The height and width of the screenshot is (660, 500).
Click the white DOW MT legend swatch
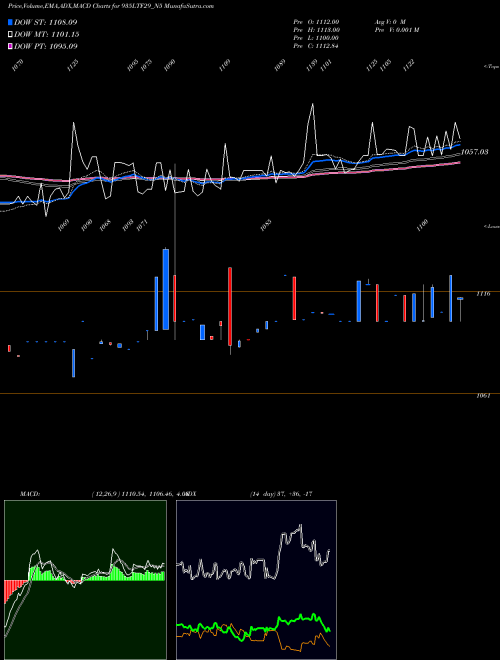tap(10, 35)
